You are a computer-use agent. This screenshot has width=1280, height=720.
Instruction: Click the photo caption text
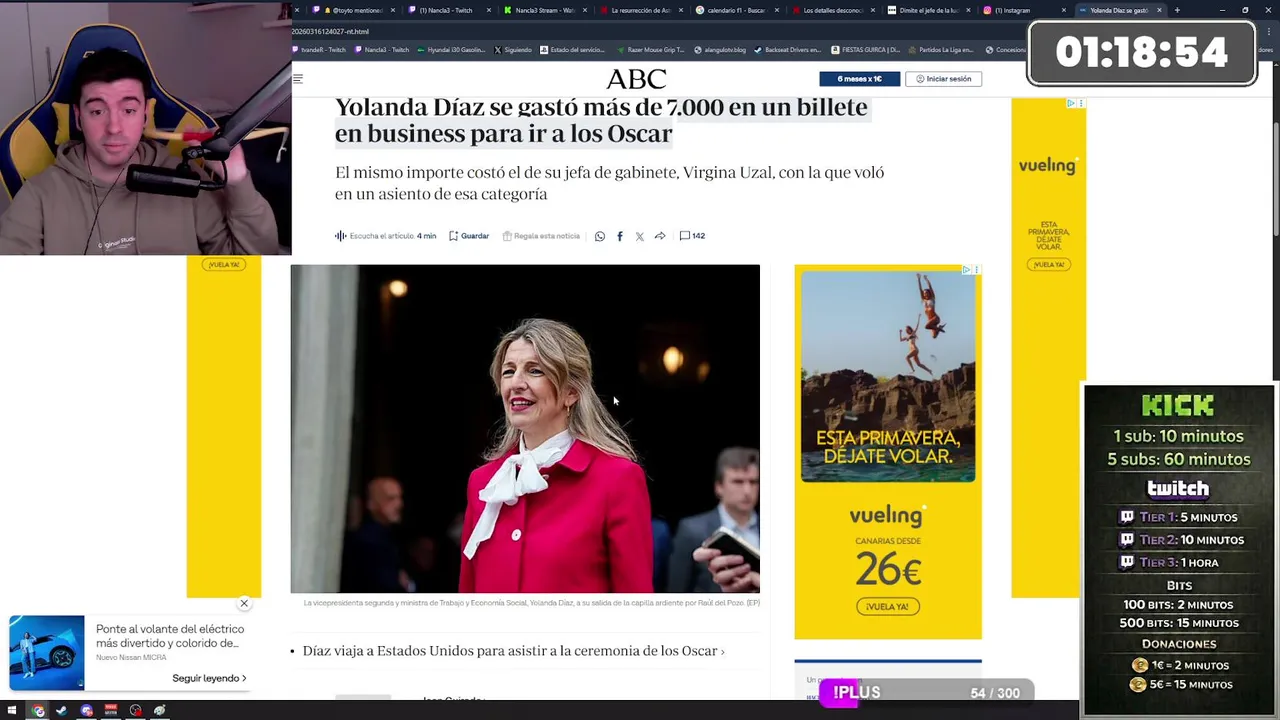pyautogui.click(x=531, y=603)
